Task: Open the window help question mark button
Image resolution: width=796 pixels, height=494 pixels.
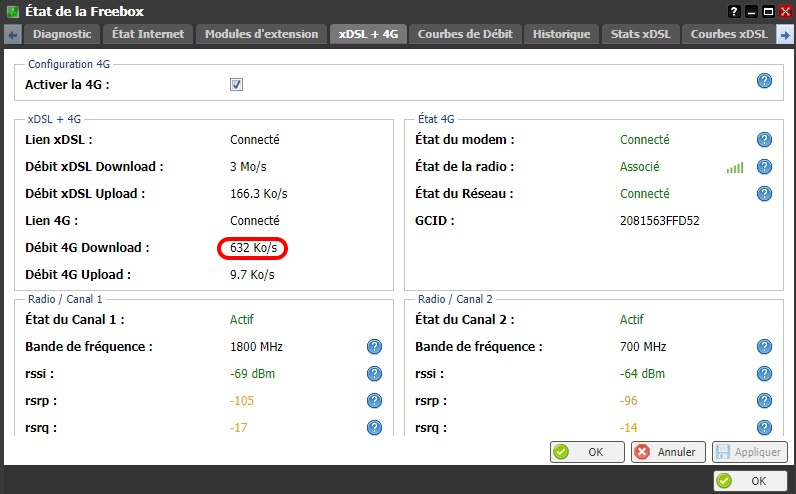Action: [734, 12]
